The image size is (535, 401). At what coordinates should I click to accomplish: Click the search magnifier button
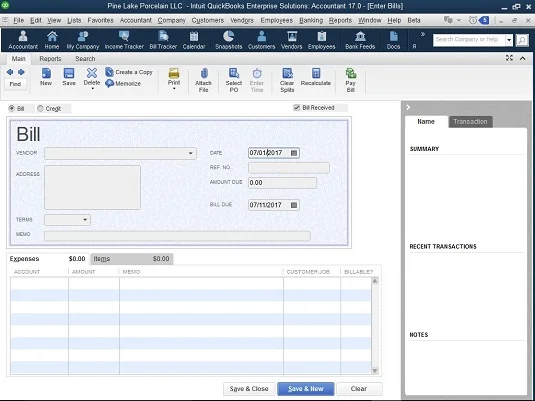(522, 40)
